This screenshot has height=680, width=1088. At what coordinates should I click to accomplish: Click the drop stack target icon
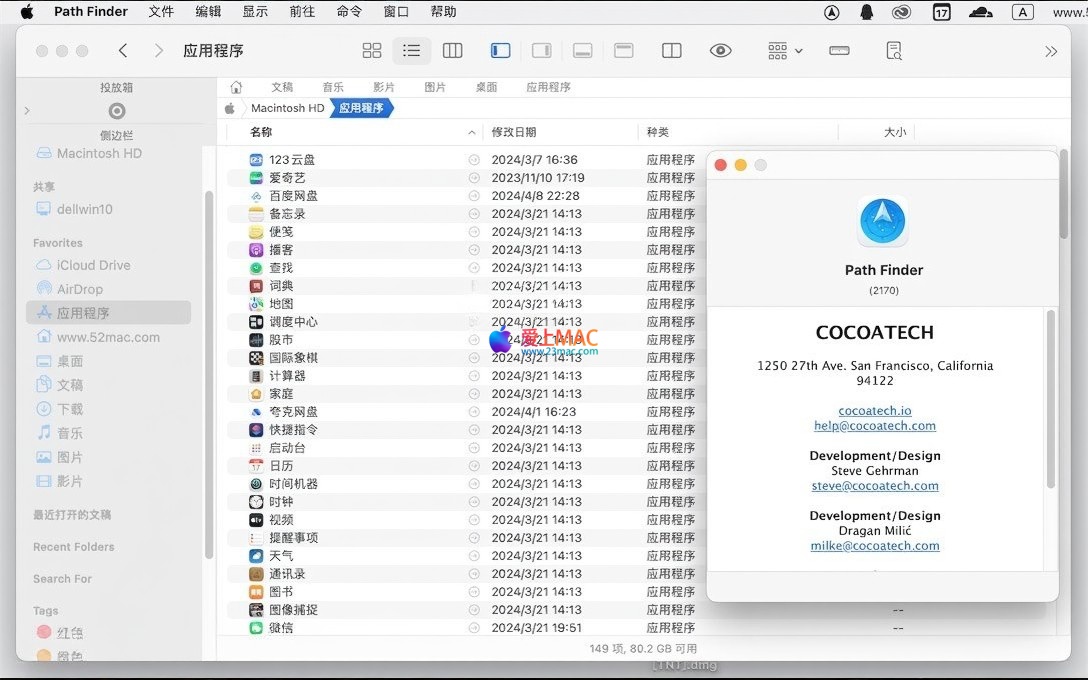click(117, 111)
